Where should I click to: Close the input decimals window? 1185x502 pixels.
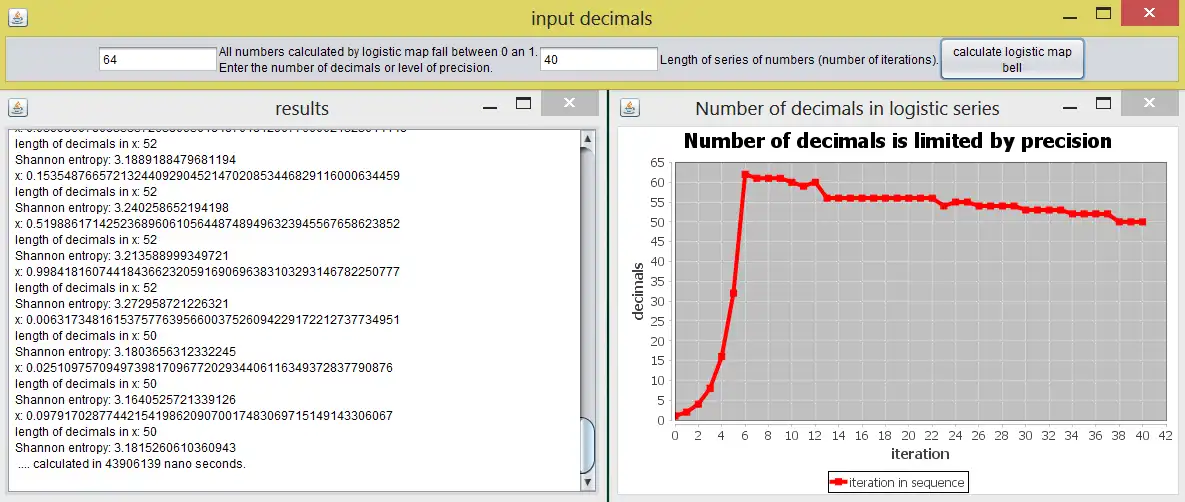point(1149,13)
